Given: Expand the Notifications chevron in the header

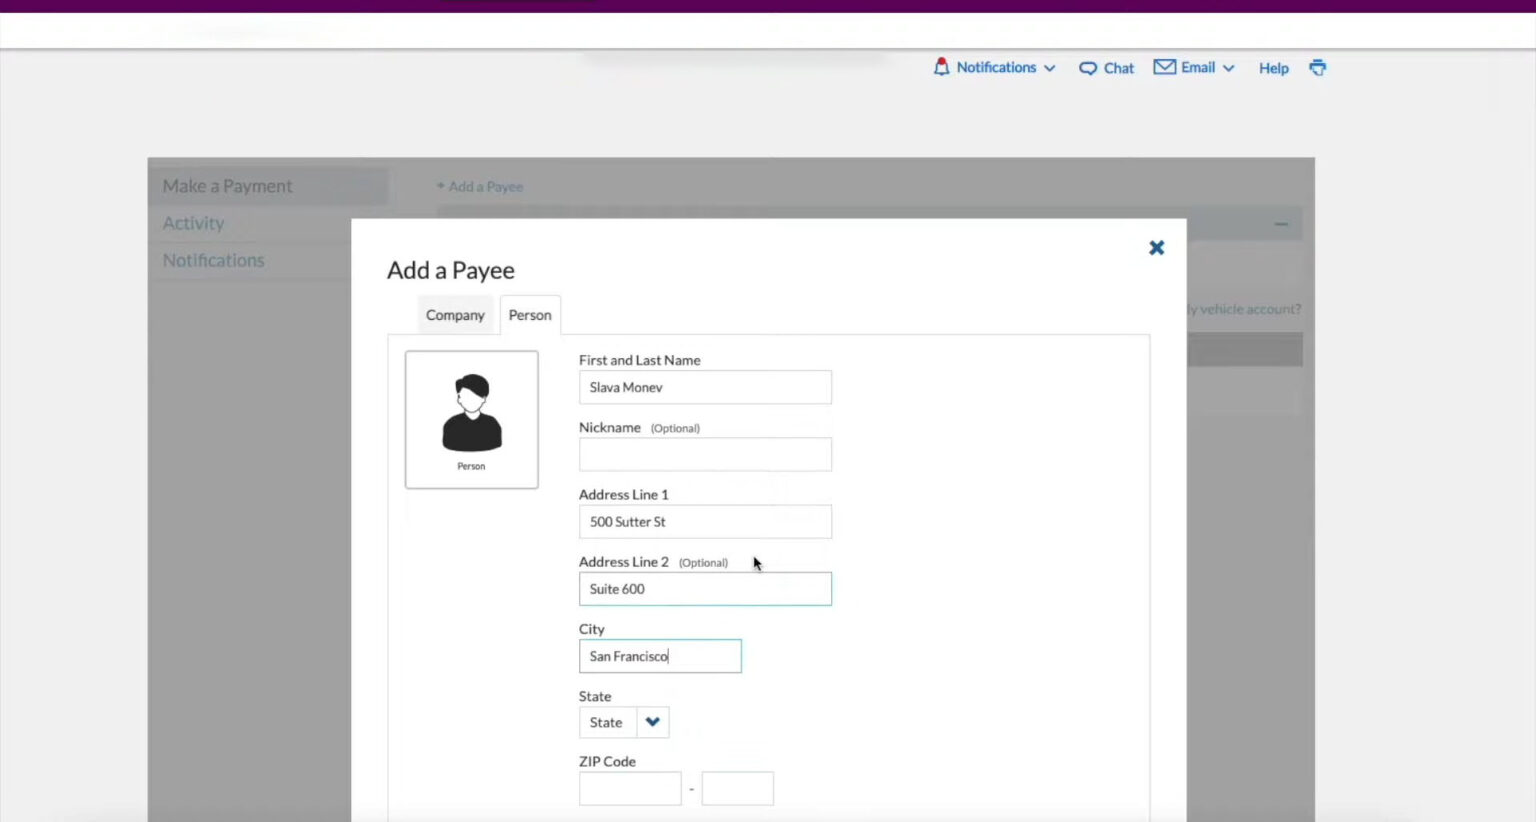Looking at the screenshot, I should [1049, 68].
